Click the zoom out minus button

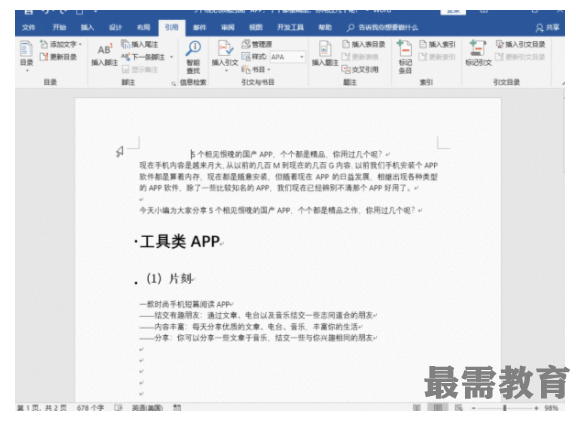[474, 408]
